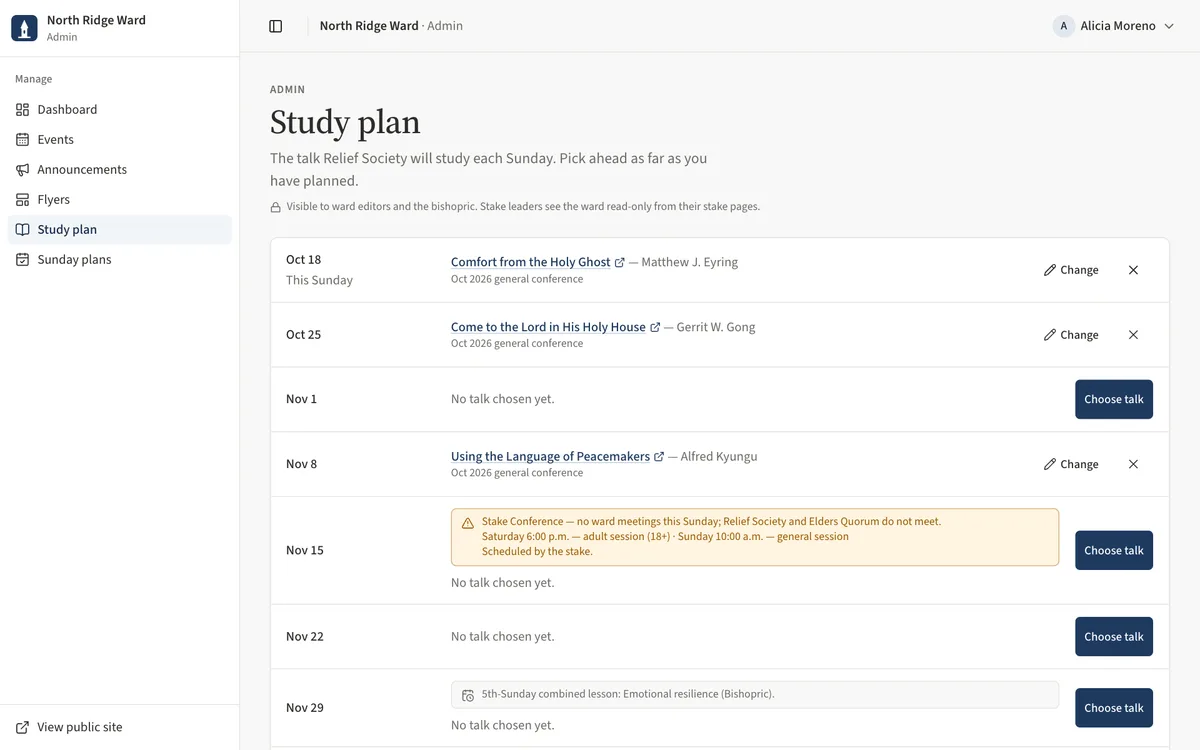Open Announcements in the sidebar
Screen dimensions: 1200x750
120,170
